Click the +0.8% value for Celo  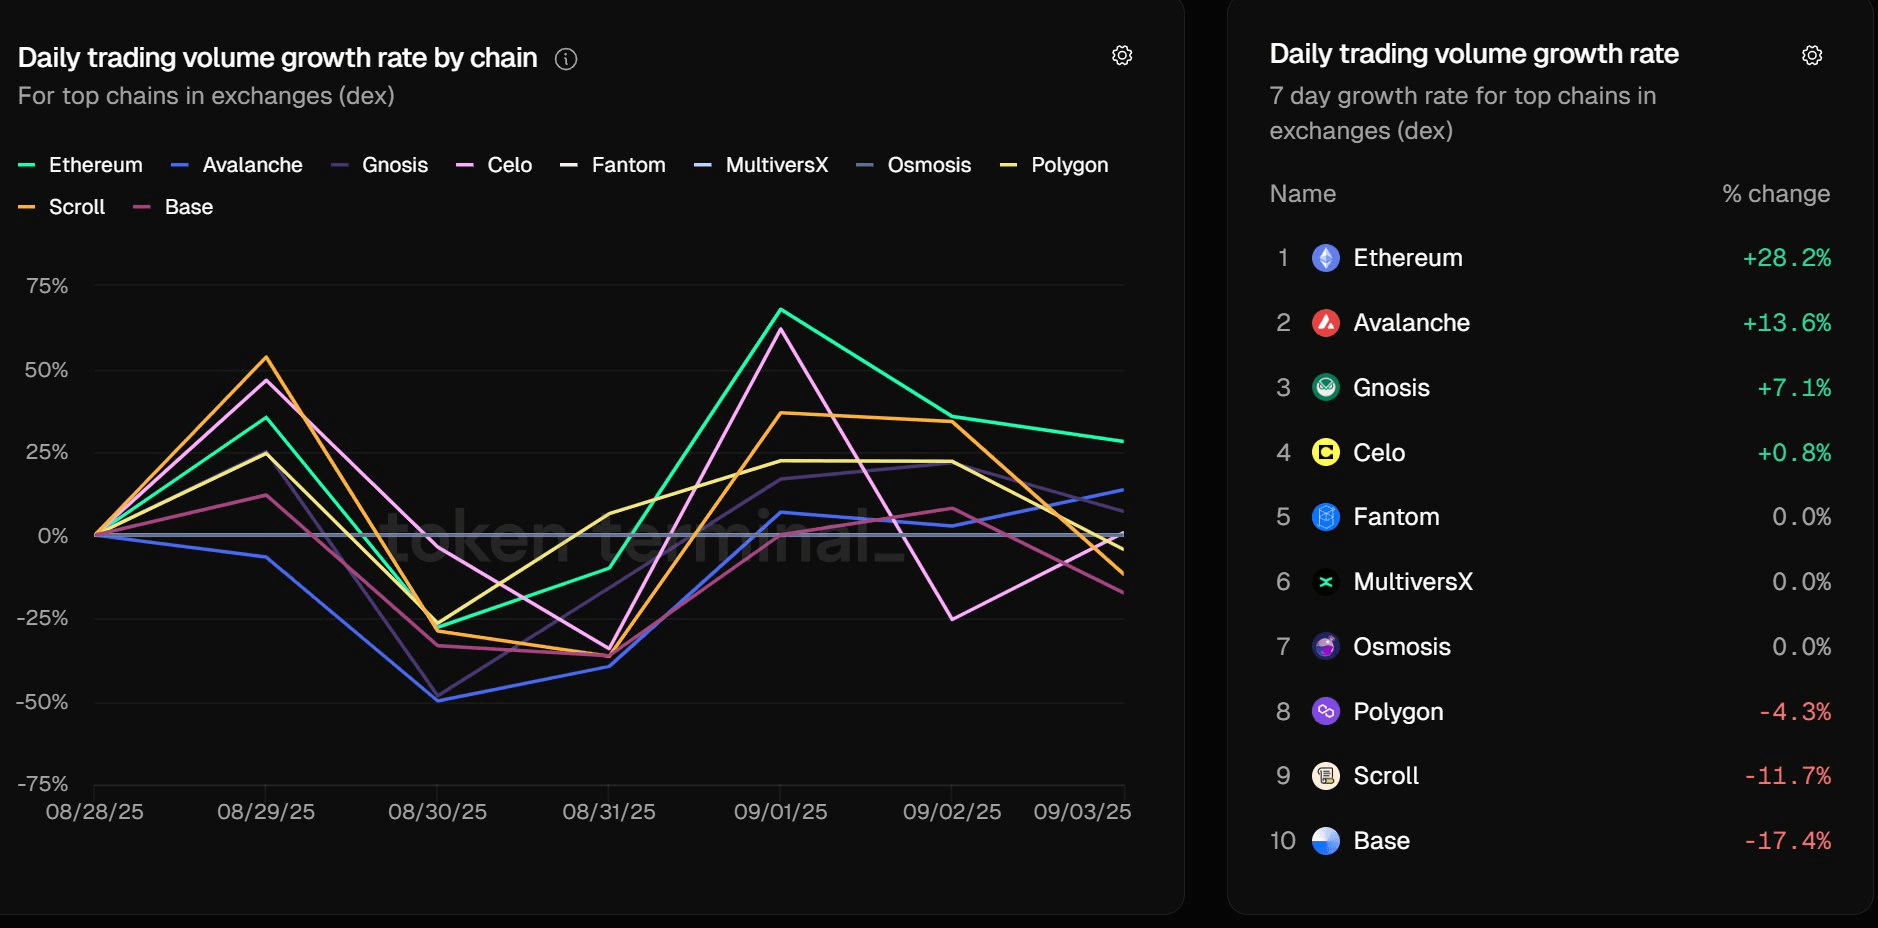(1794, 453)
